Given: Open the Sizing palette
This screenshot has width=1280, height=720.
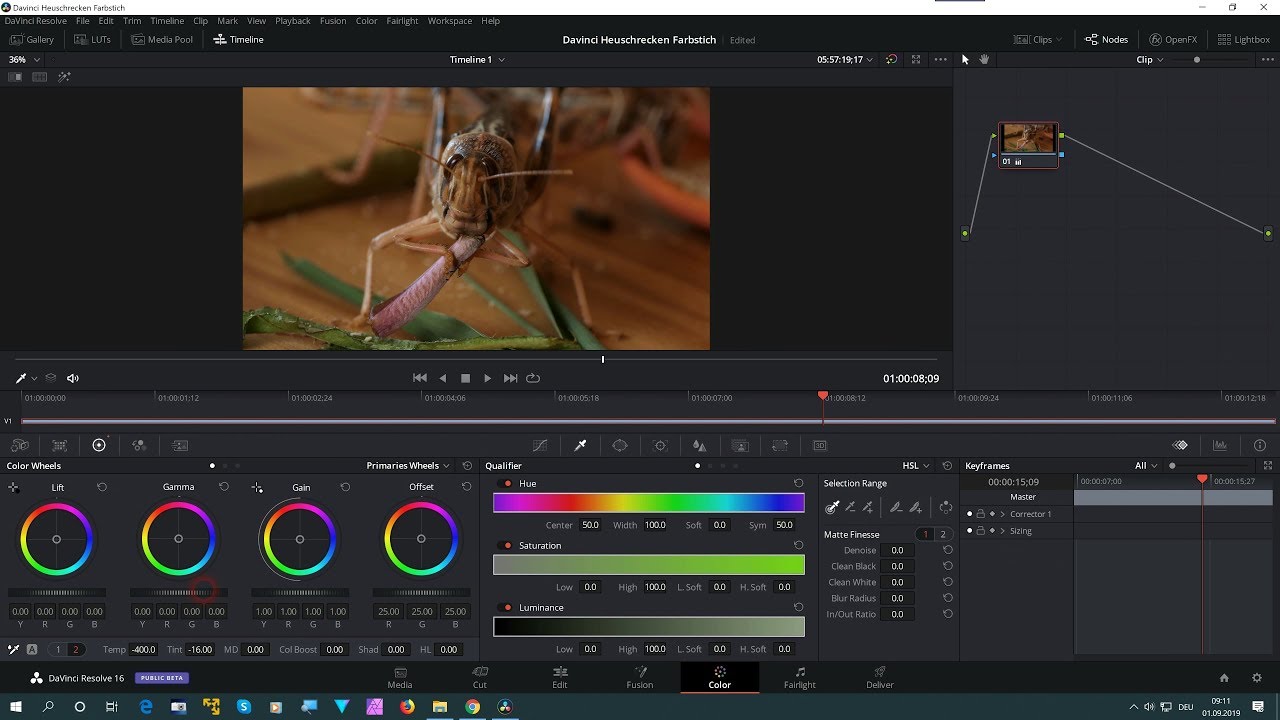Looking at the screenshot, I should point(780,445).
